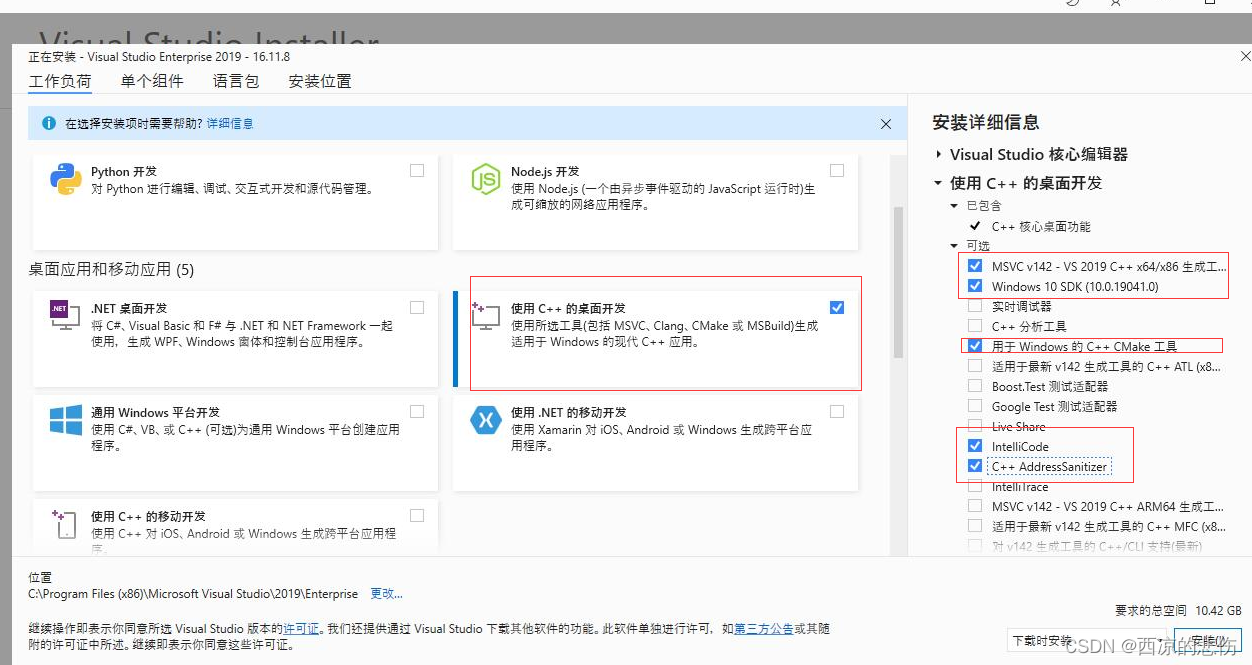Check MSVC v142 C++ ARM64 生成工具 option
This screenshot has width=1252, height=665.
click(x=975, y=506)
